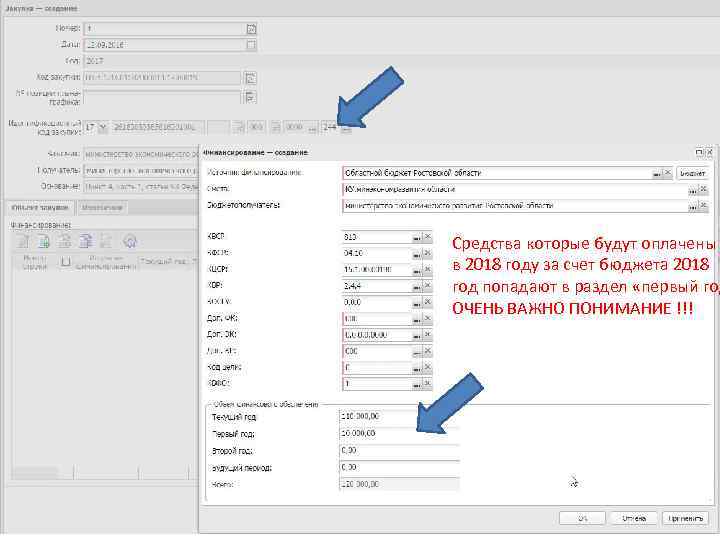Clear the 0.0.0 code field
Viewport: 720px width, 540px height.
tap(428, 303)
